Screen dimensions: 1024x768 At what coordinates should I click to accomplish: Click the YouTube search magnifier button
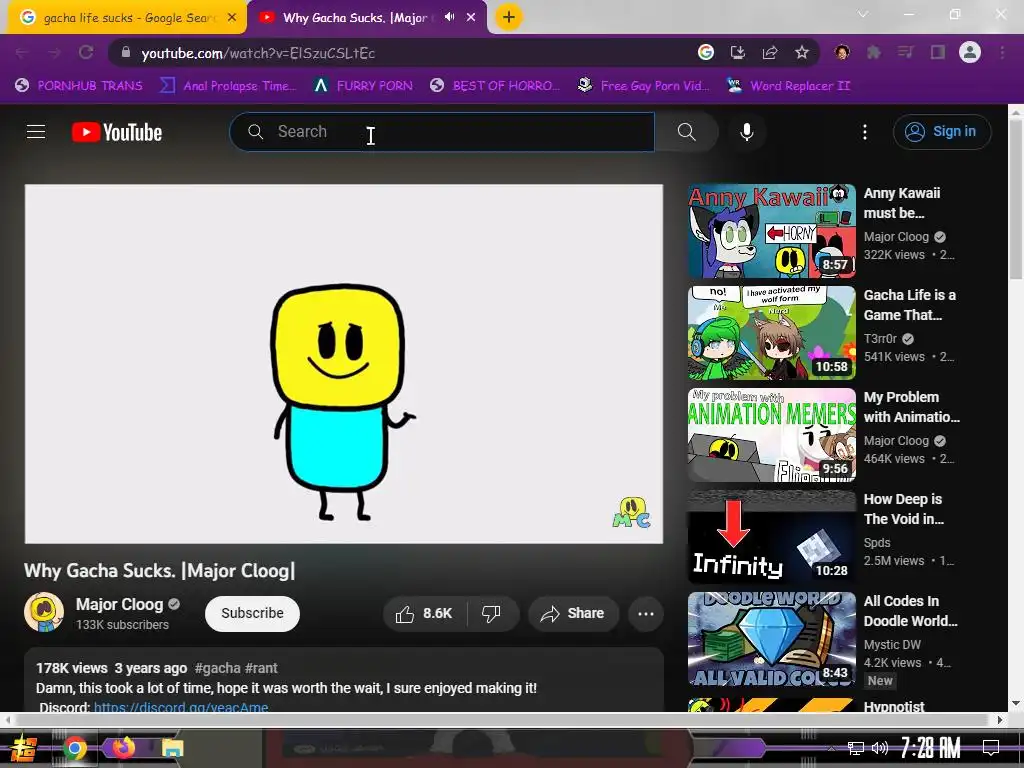click(x=686, y=132)
